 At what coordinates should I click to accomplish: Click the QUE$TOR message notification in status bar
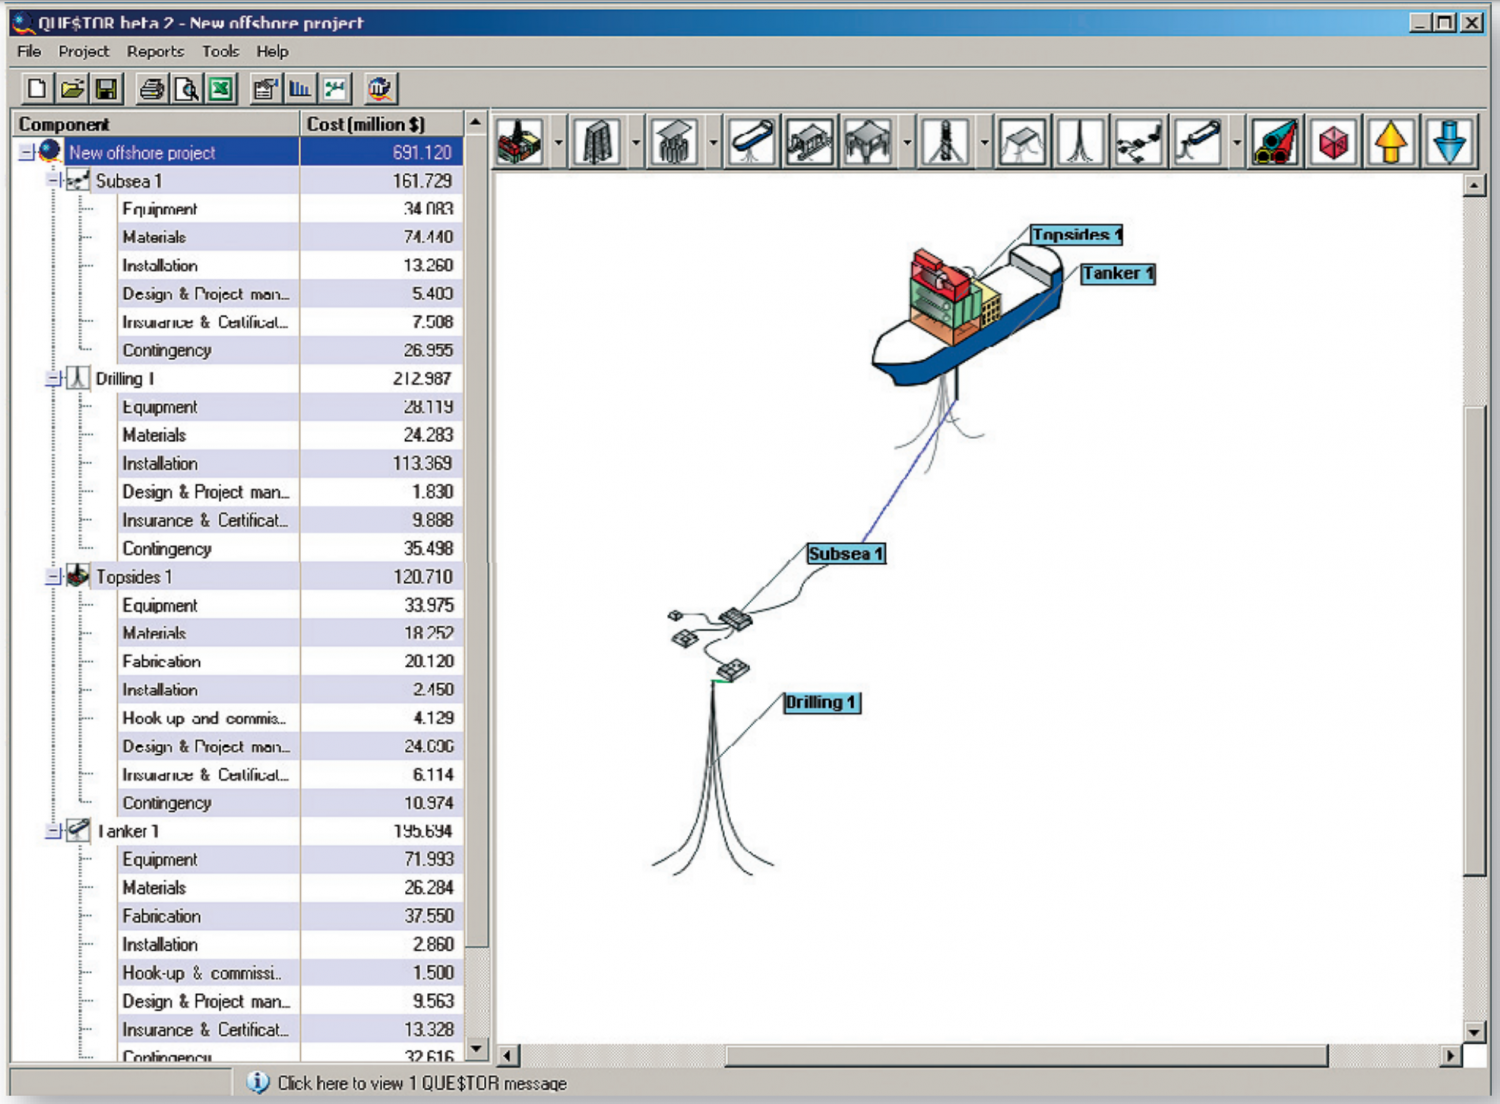(x=420, y=1083)
